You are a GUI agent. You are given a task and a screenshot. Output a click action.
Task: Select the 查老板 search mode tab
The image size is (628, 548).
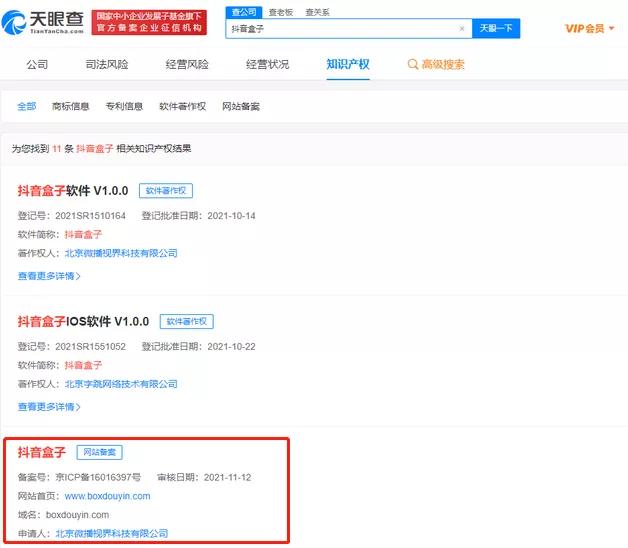281,12
